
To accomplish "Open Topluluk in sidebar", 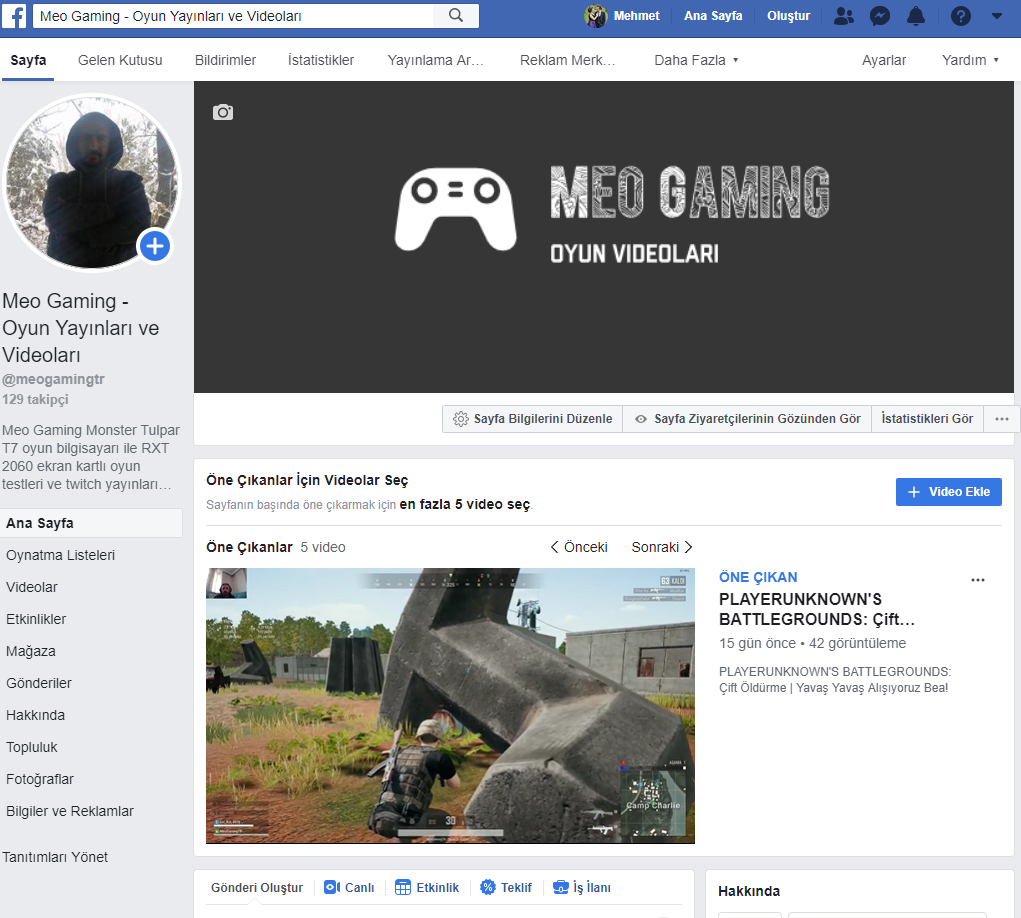I will (31, 747).
